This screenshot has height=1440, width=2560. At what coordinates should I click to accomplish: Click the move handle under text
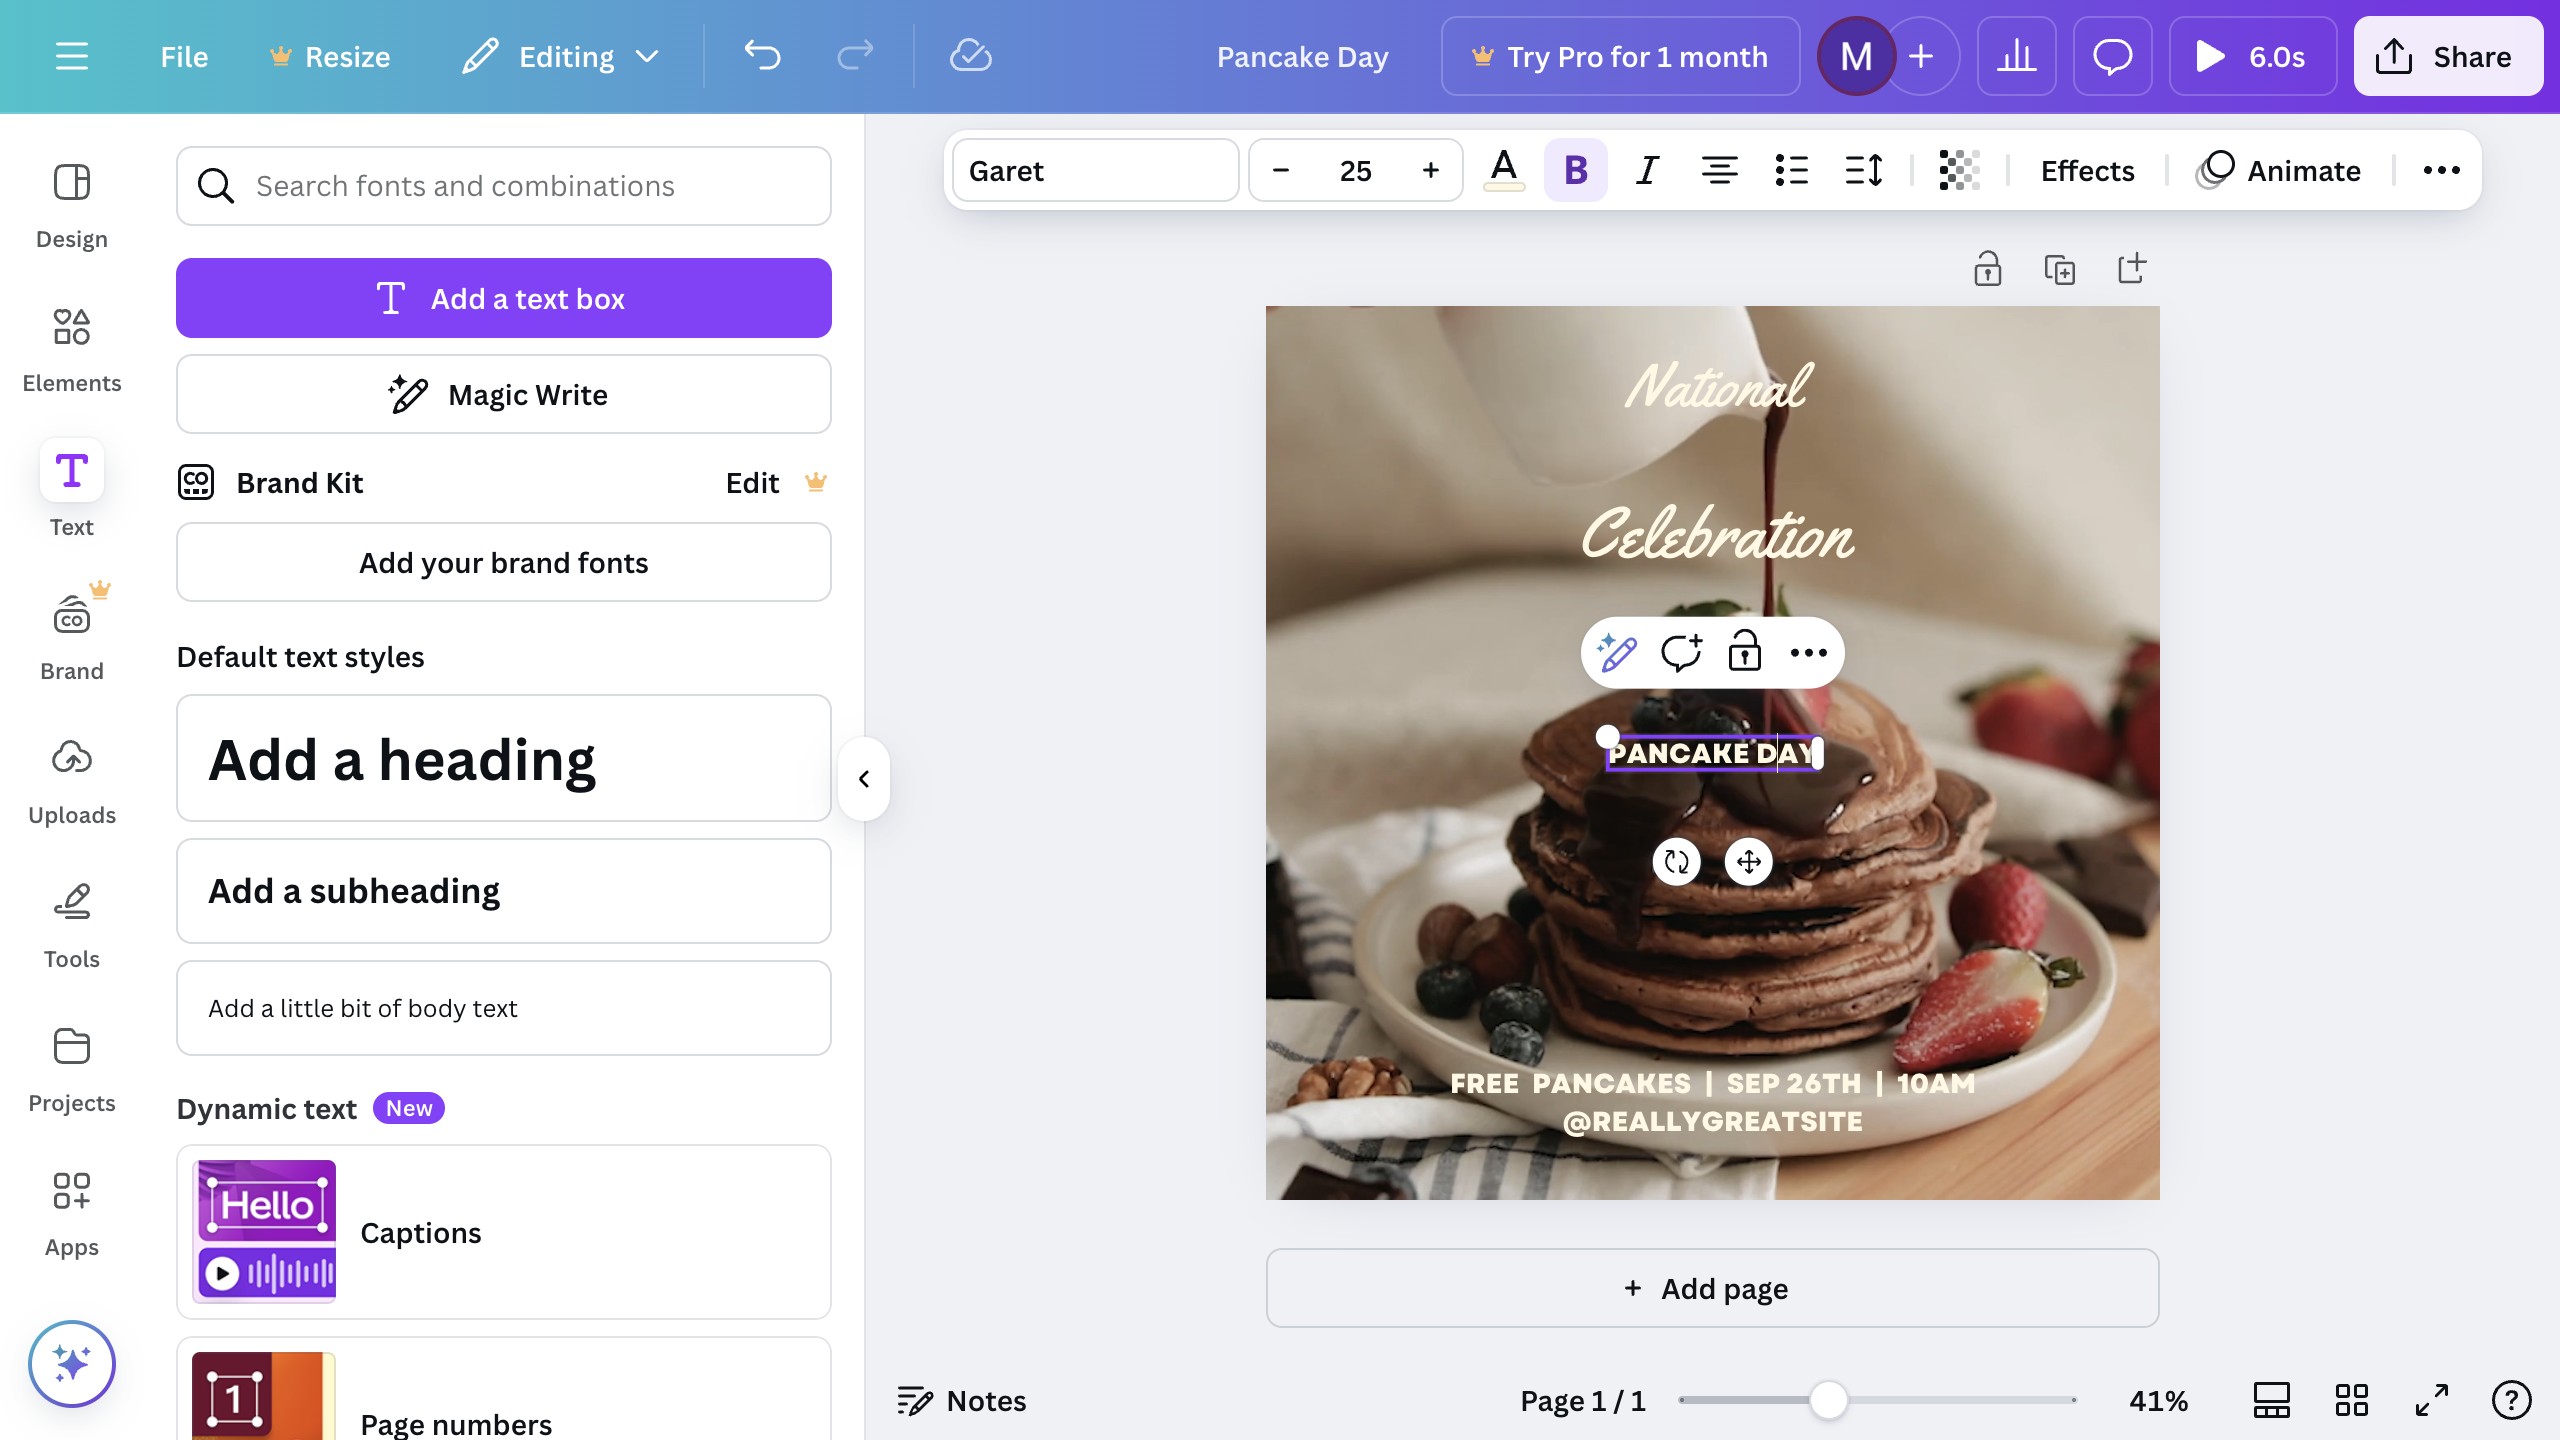pyautogui.click(x=1749, y=861)
